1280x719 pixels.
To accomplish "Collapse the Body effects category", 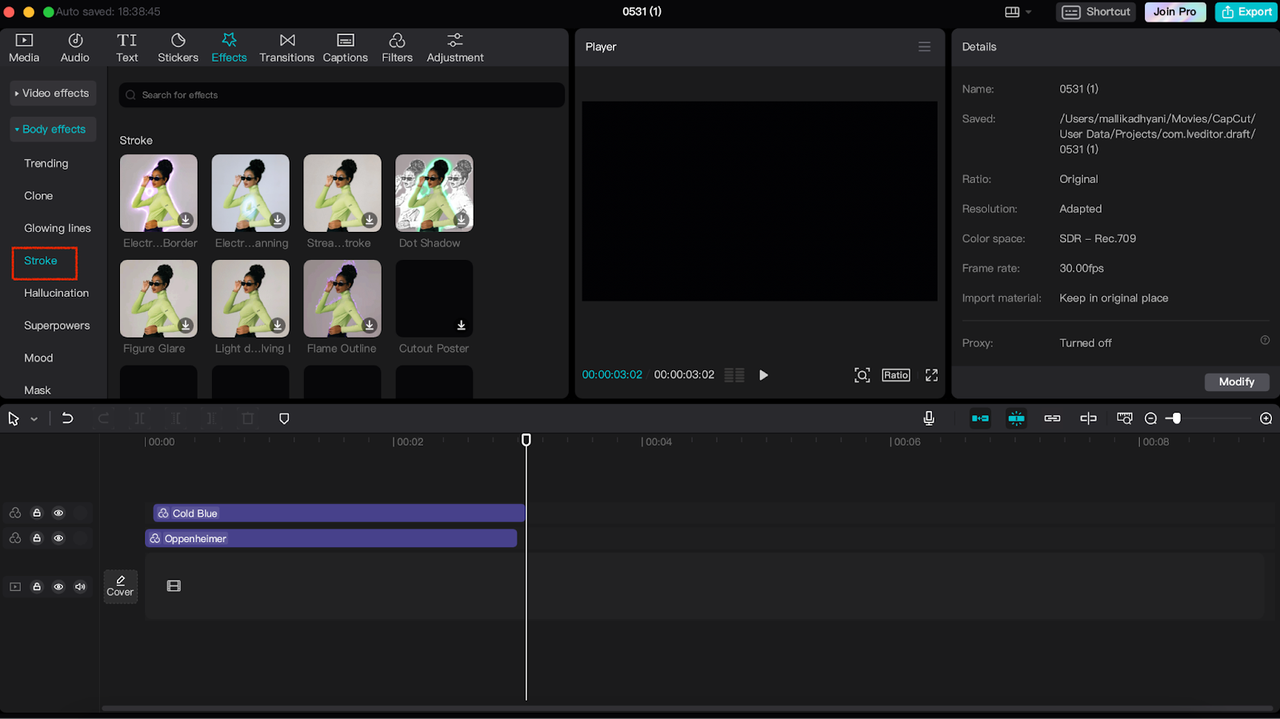I will pos(54,129).
